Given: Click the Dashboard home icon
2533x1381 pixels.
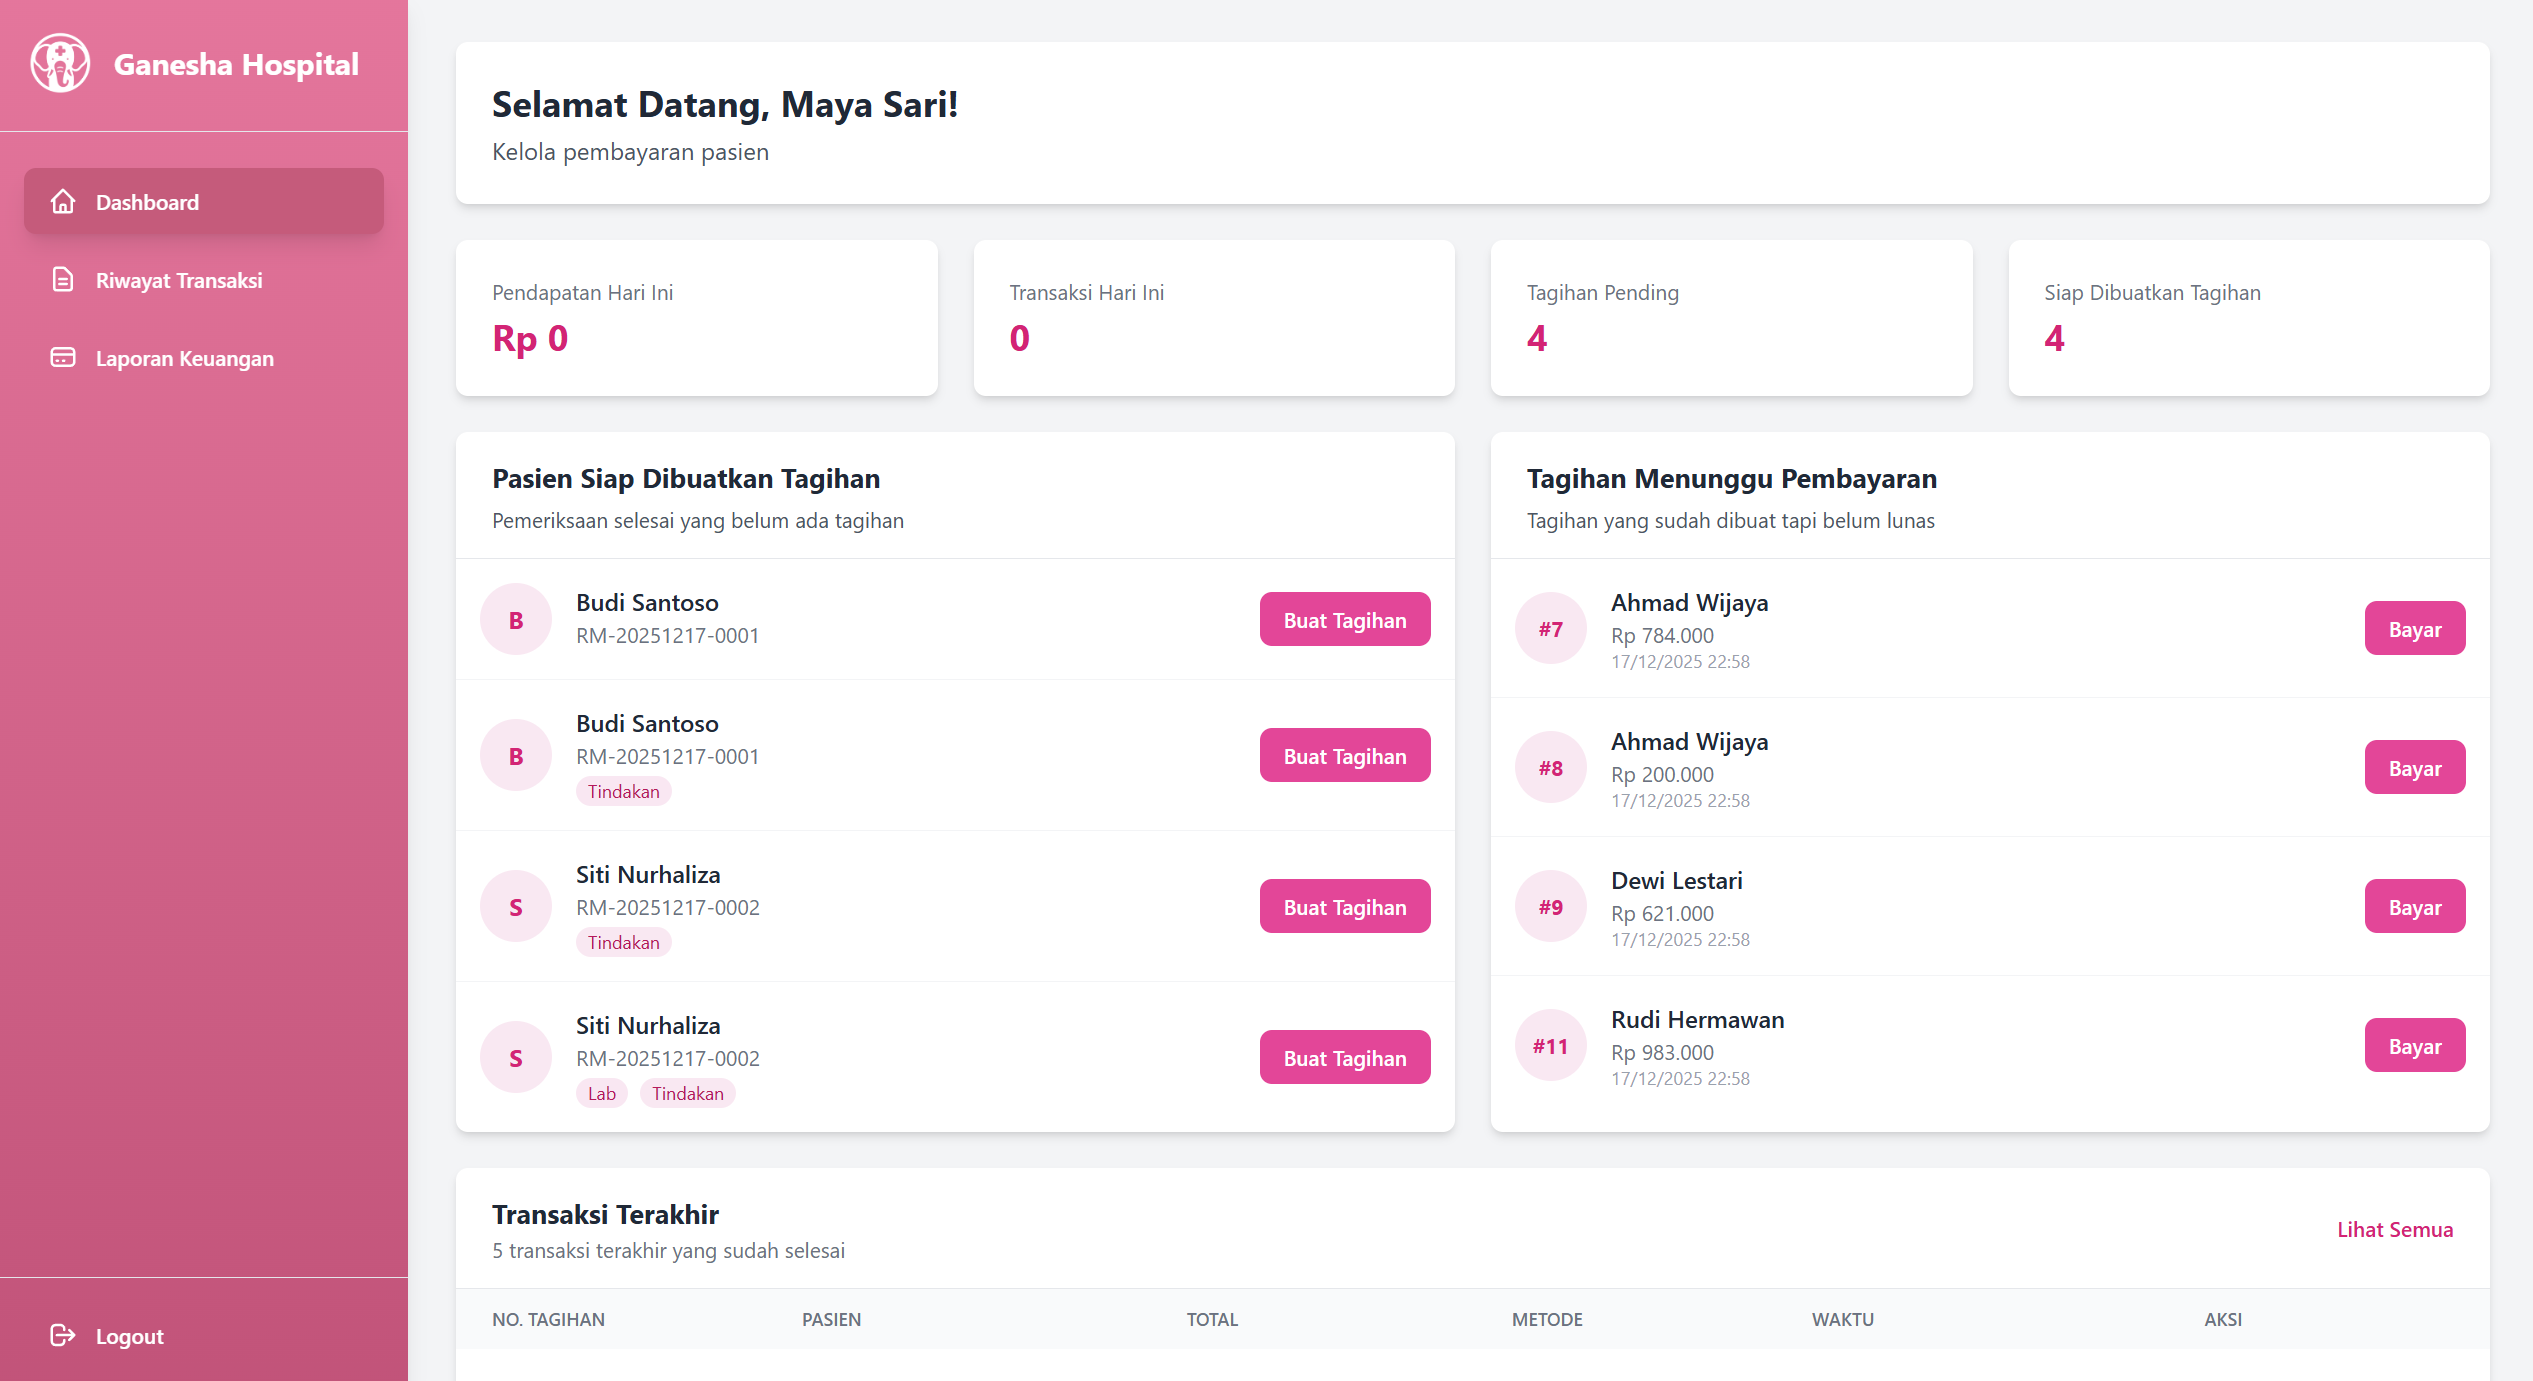Looking at the screenshot, I should click(63, 202).
